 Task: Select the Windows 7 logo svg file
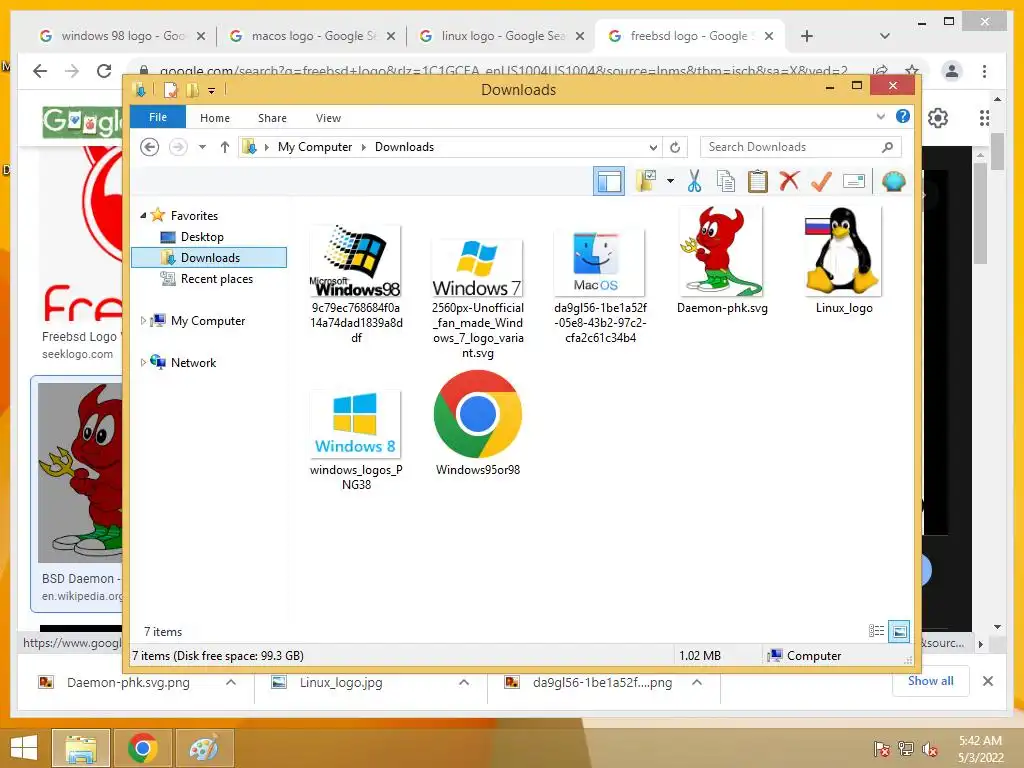coord(477,298)
